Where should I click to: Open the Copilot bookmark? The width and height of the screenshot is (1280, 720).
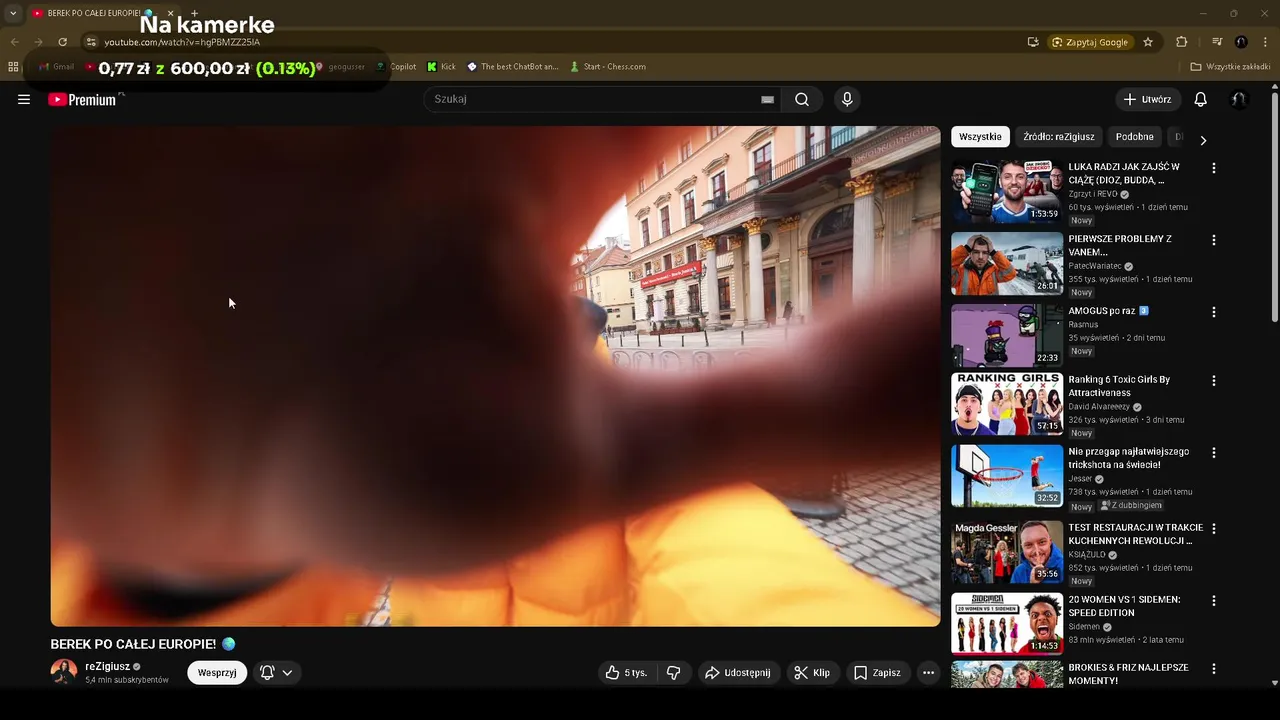396,67
